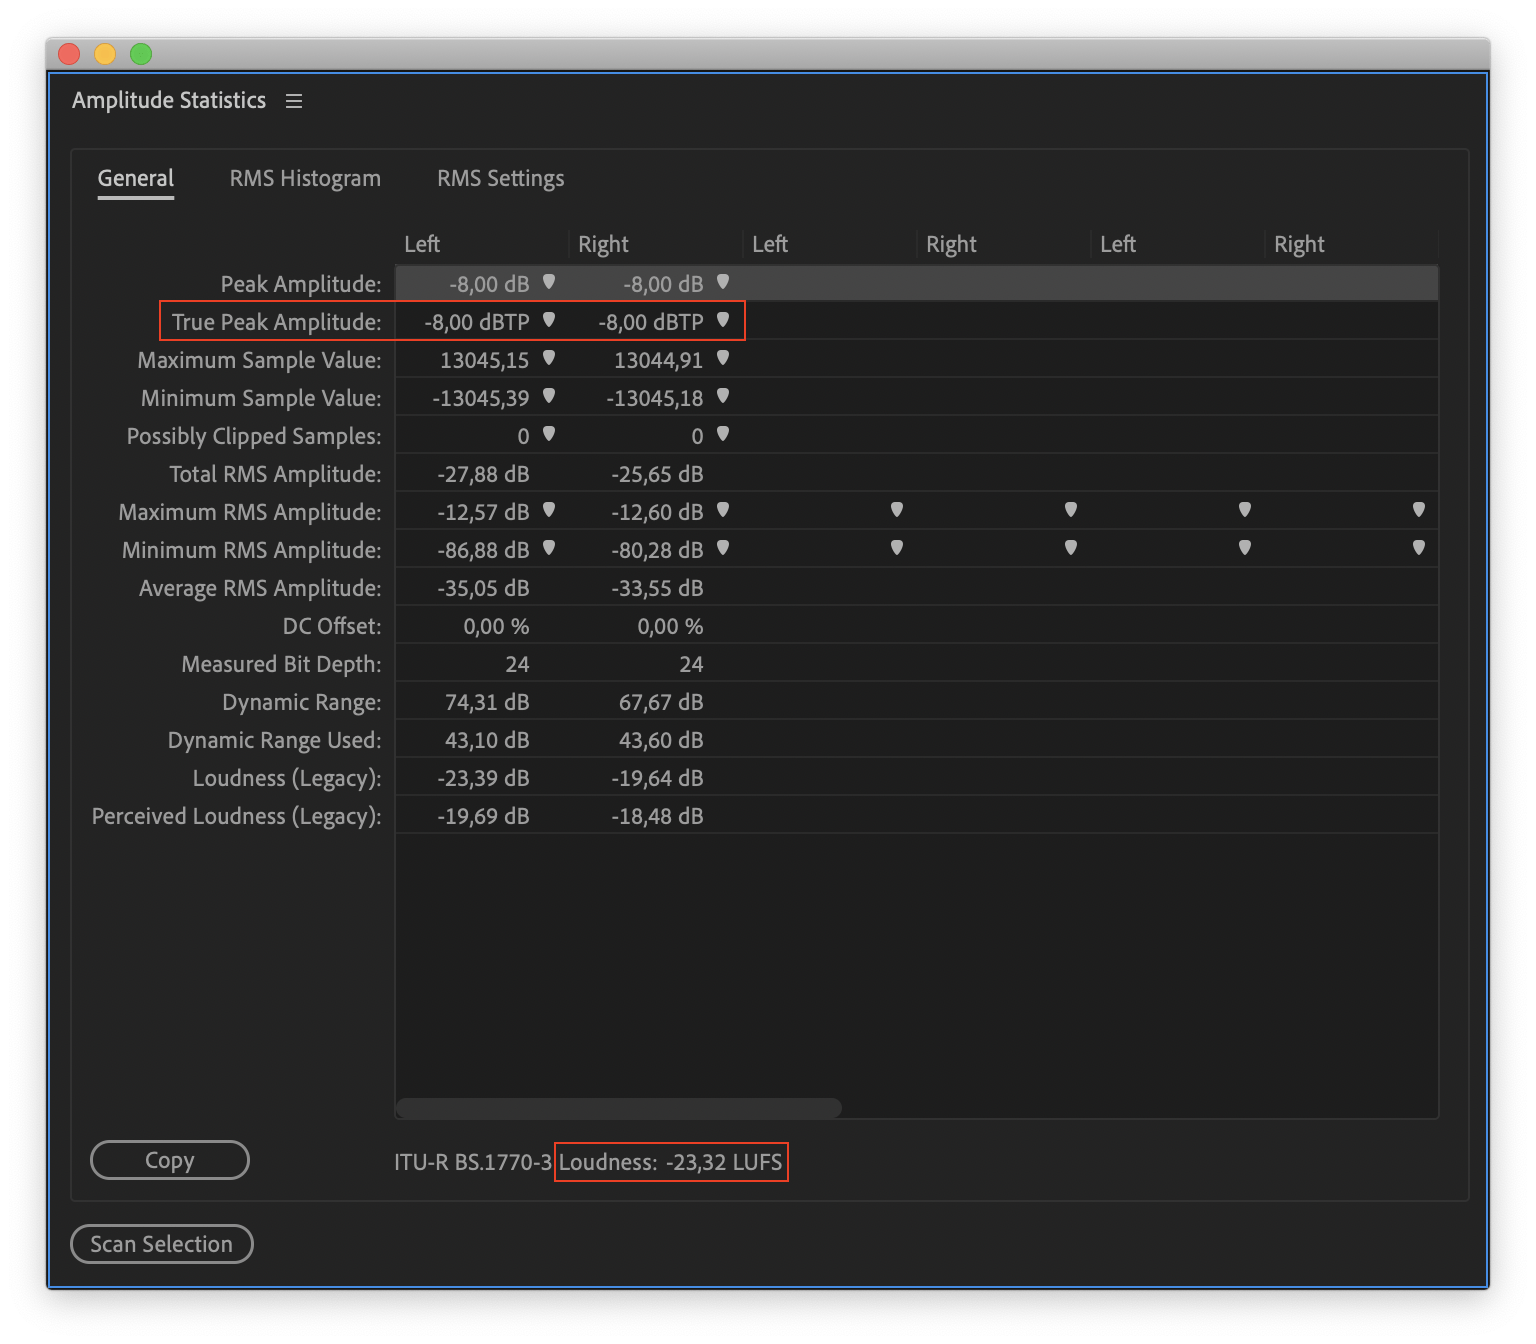Image resolution: width=1536 pixels, height=1344 pixels.
Task: Click the Left DC Offset 0,00 % value
Action: coord(496,626)
